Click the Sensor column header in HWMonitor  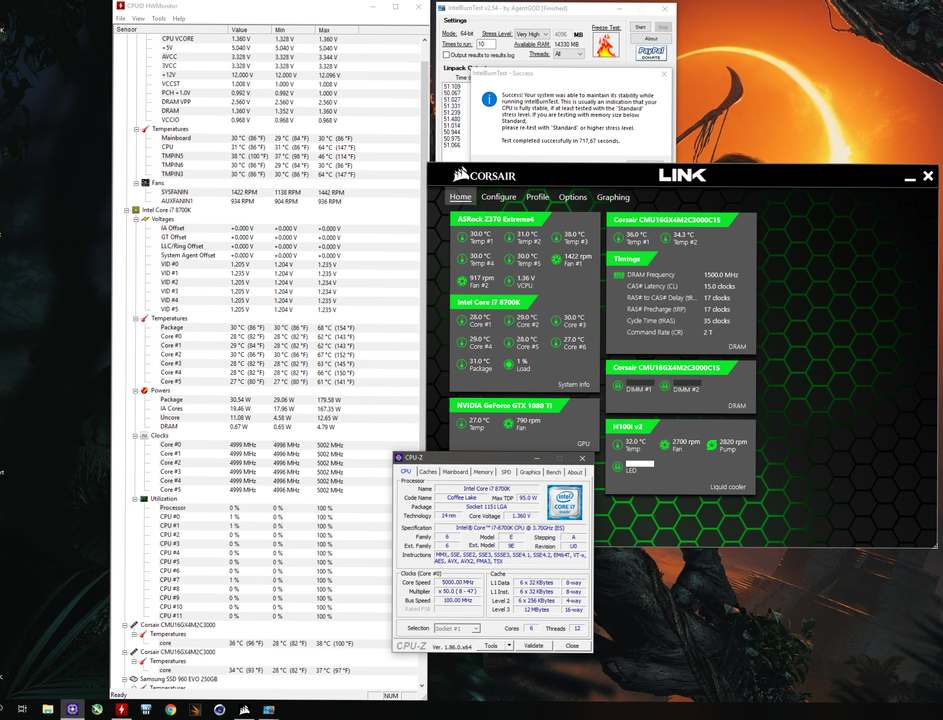[x=171, y=29]
